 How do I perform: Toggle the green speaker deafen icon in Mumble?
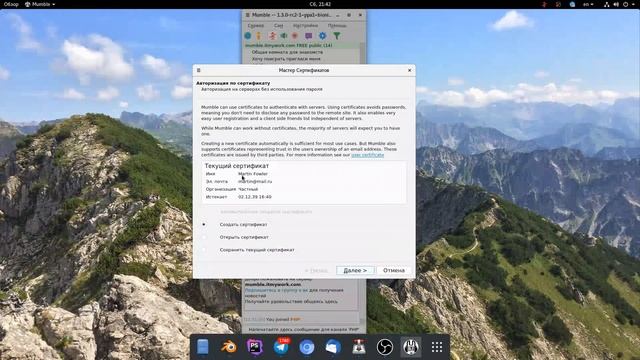pyautogui.click(x=284, y=36)
